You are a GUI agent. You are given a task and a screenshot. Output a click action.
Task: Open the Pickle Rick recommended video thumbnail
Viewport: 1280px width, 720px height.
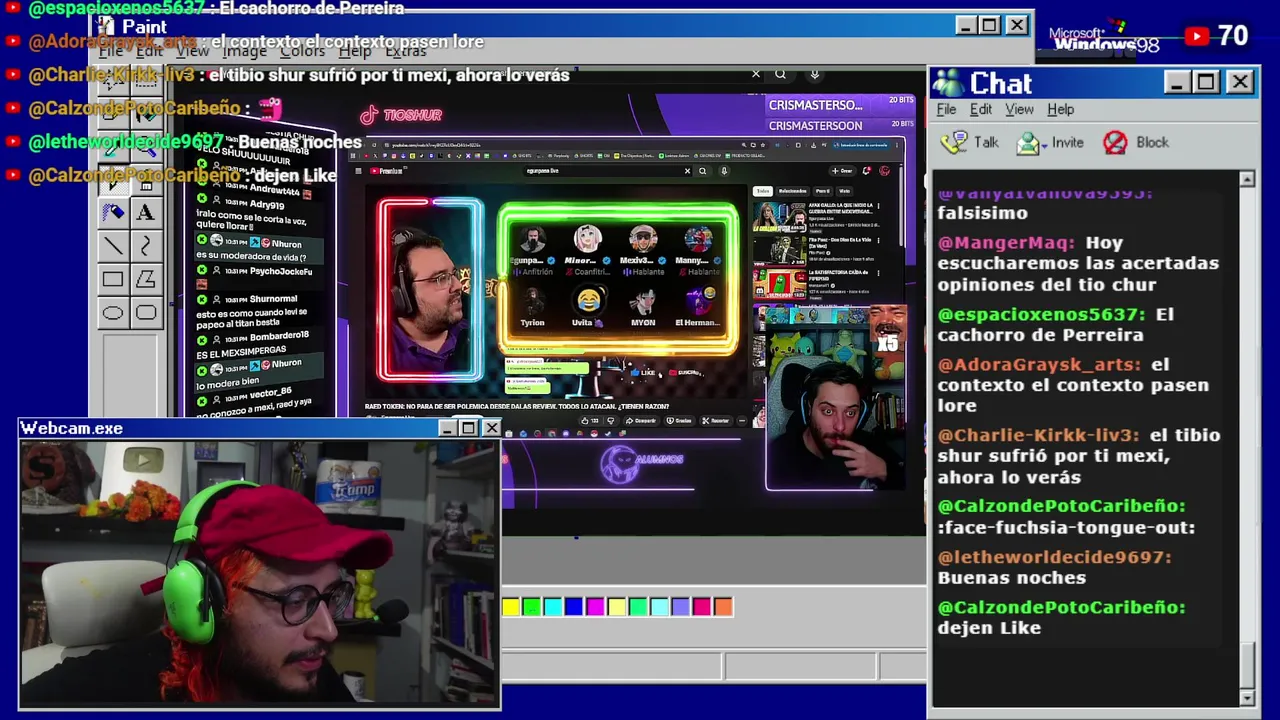coord(782,284)
